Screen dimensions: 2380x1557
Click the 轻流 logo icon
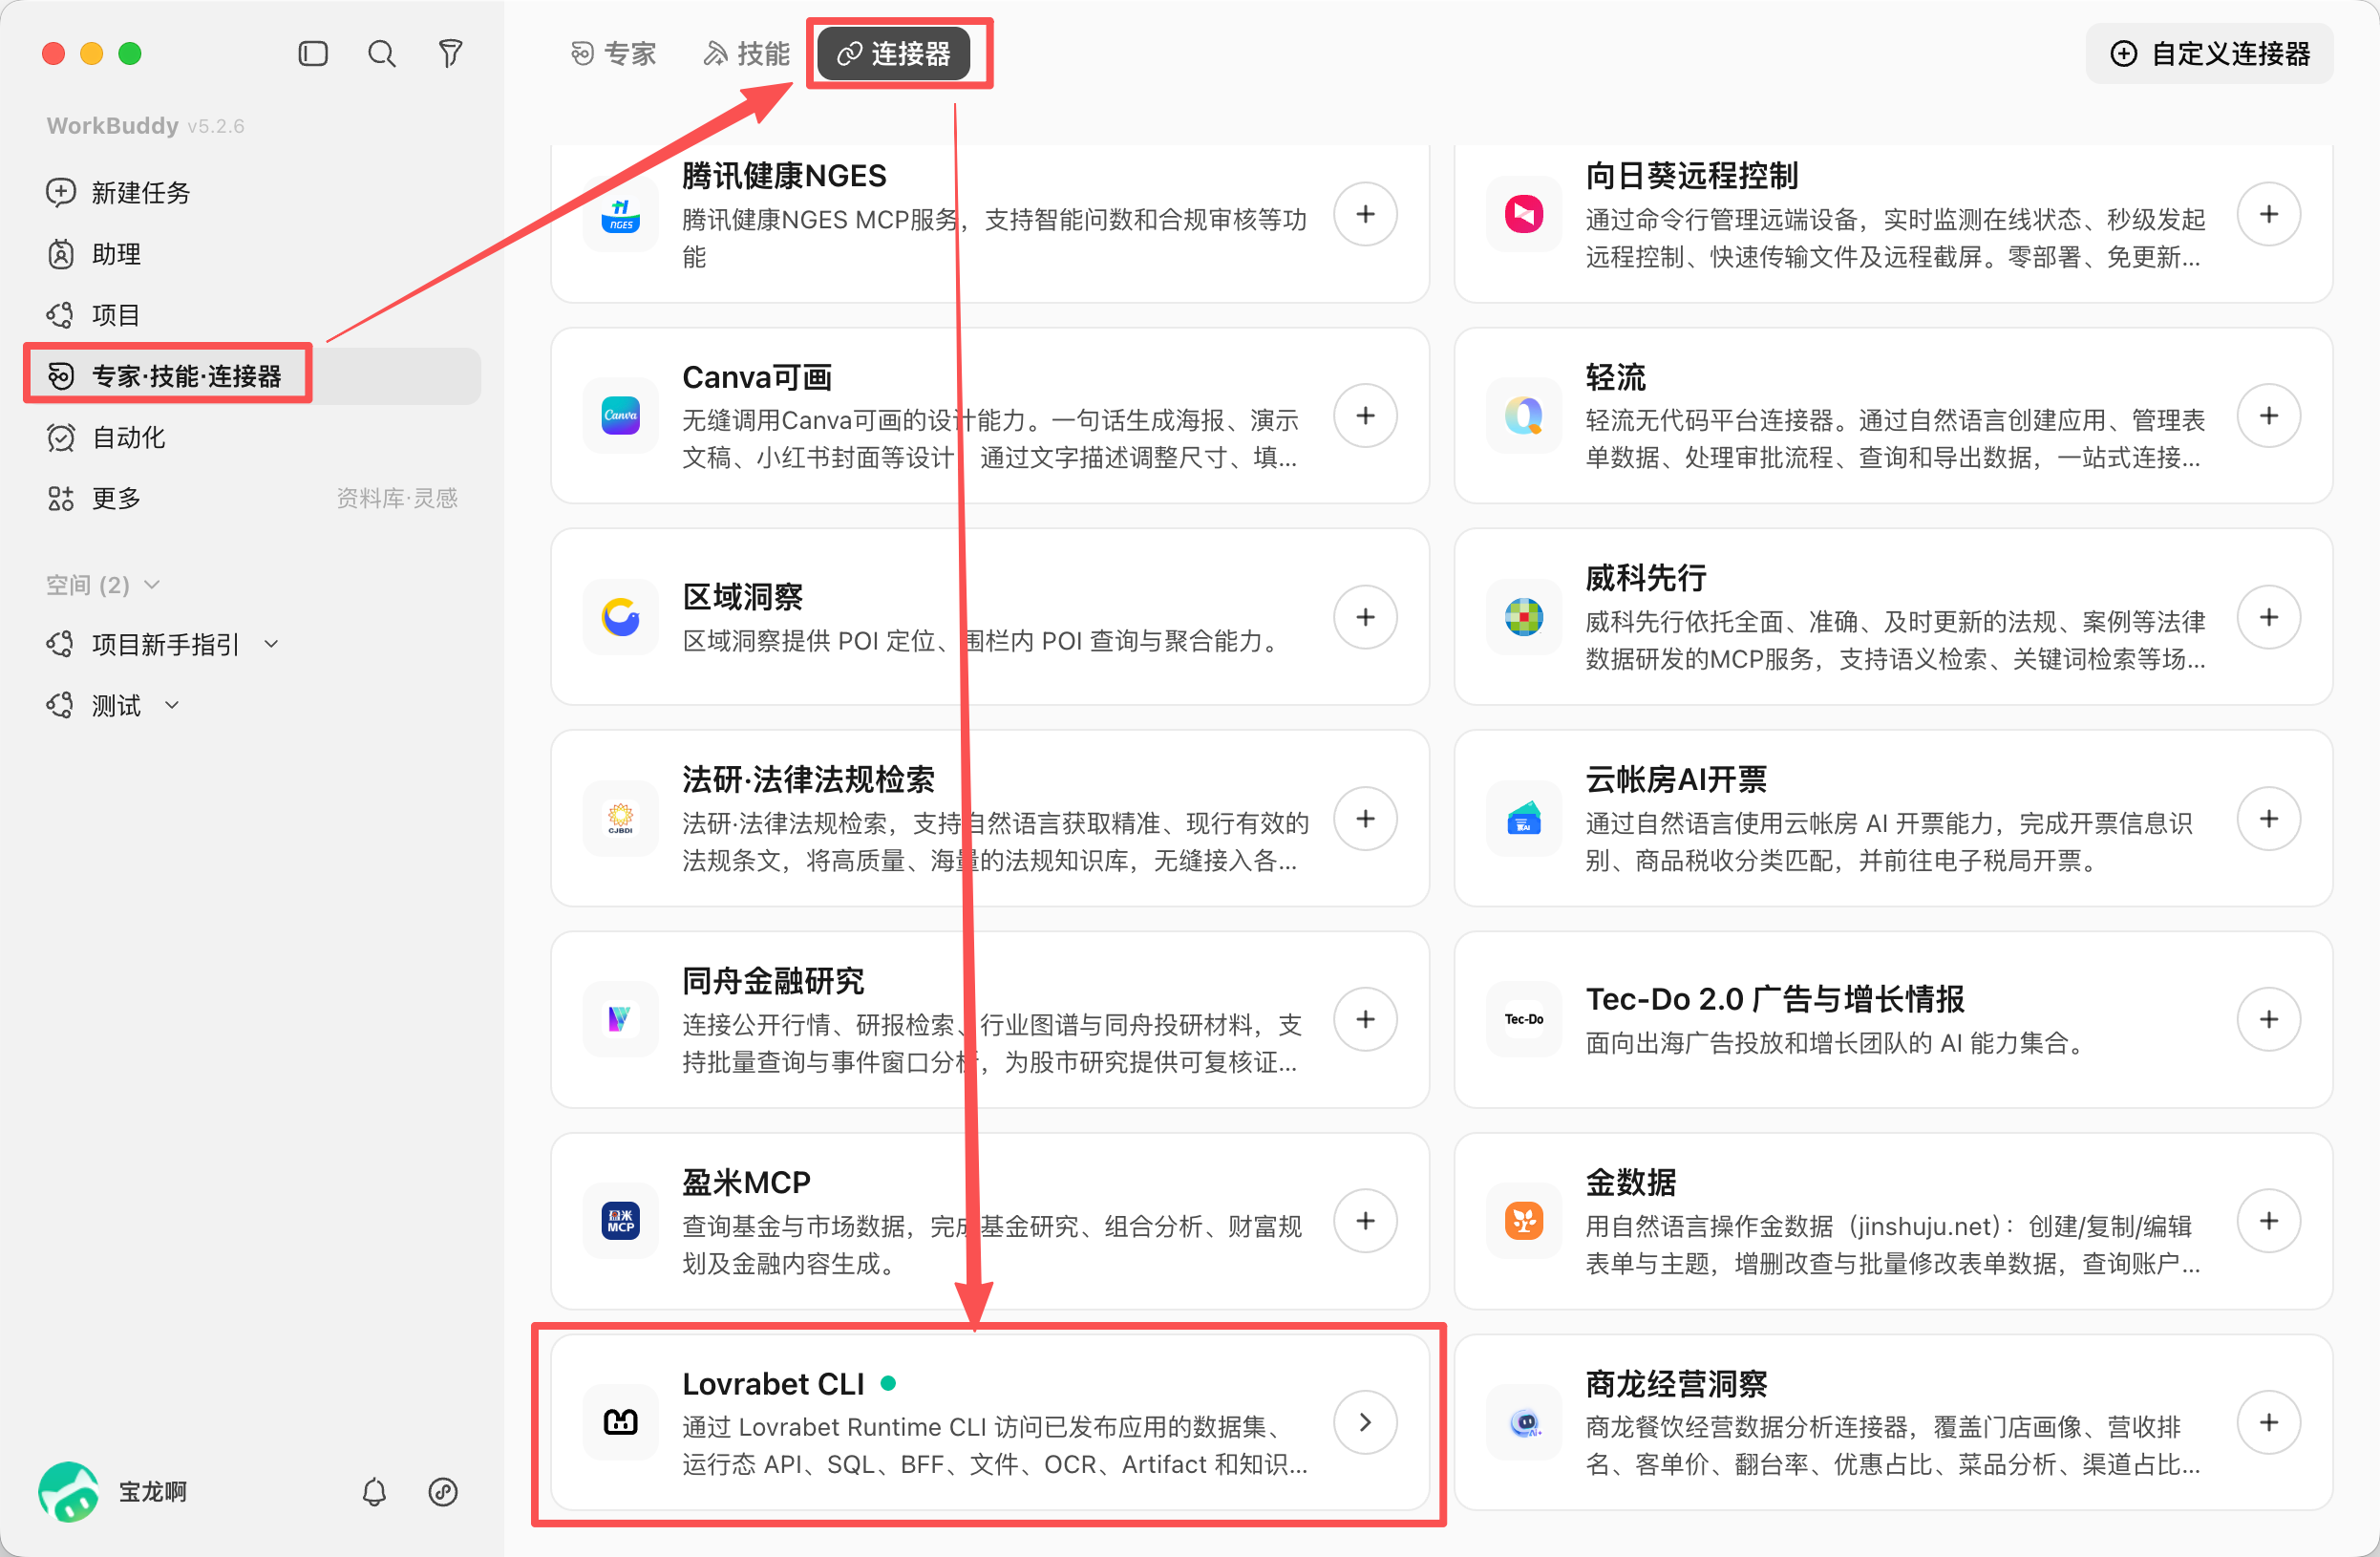coord(1523,415)
